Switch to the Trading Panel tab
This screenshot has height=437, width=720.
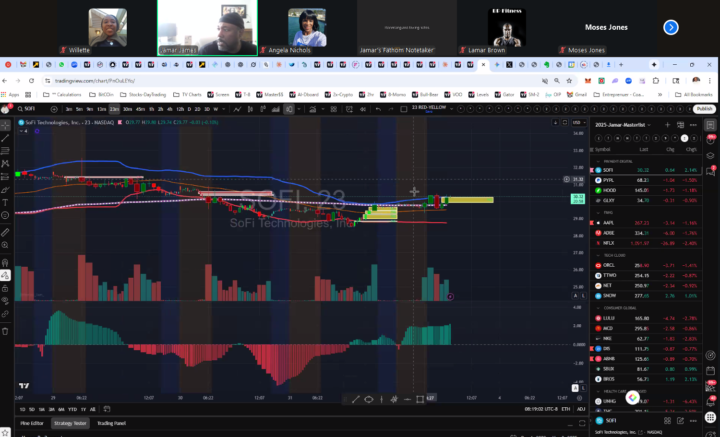[x=111, y=423]
